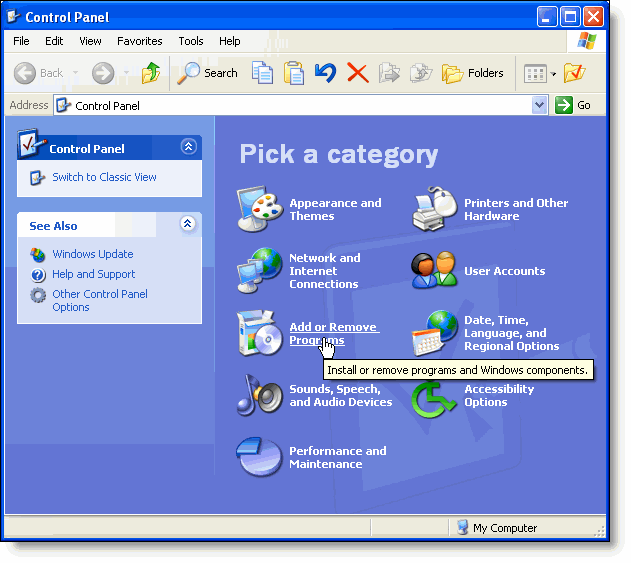Click the Forward arrow toolbar button
The height and width of the screenshot is (563, 631).
click(x=103, y=73)
